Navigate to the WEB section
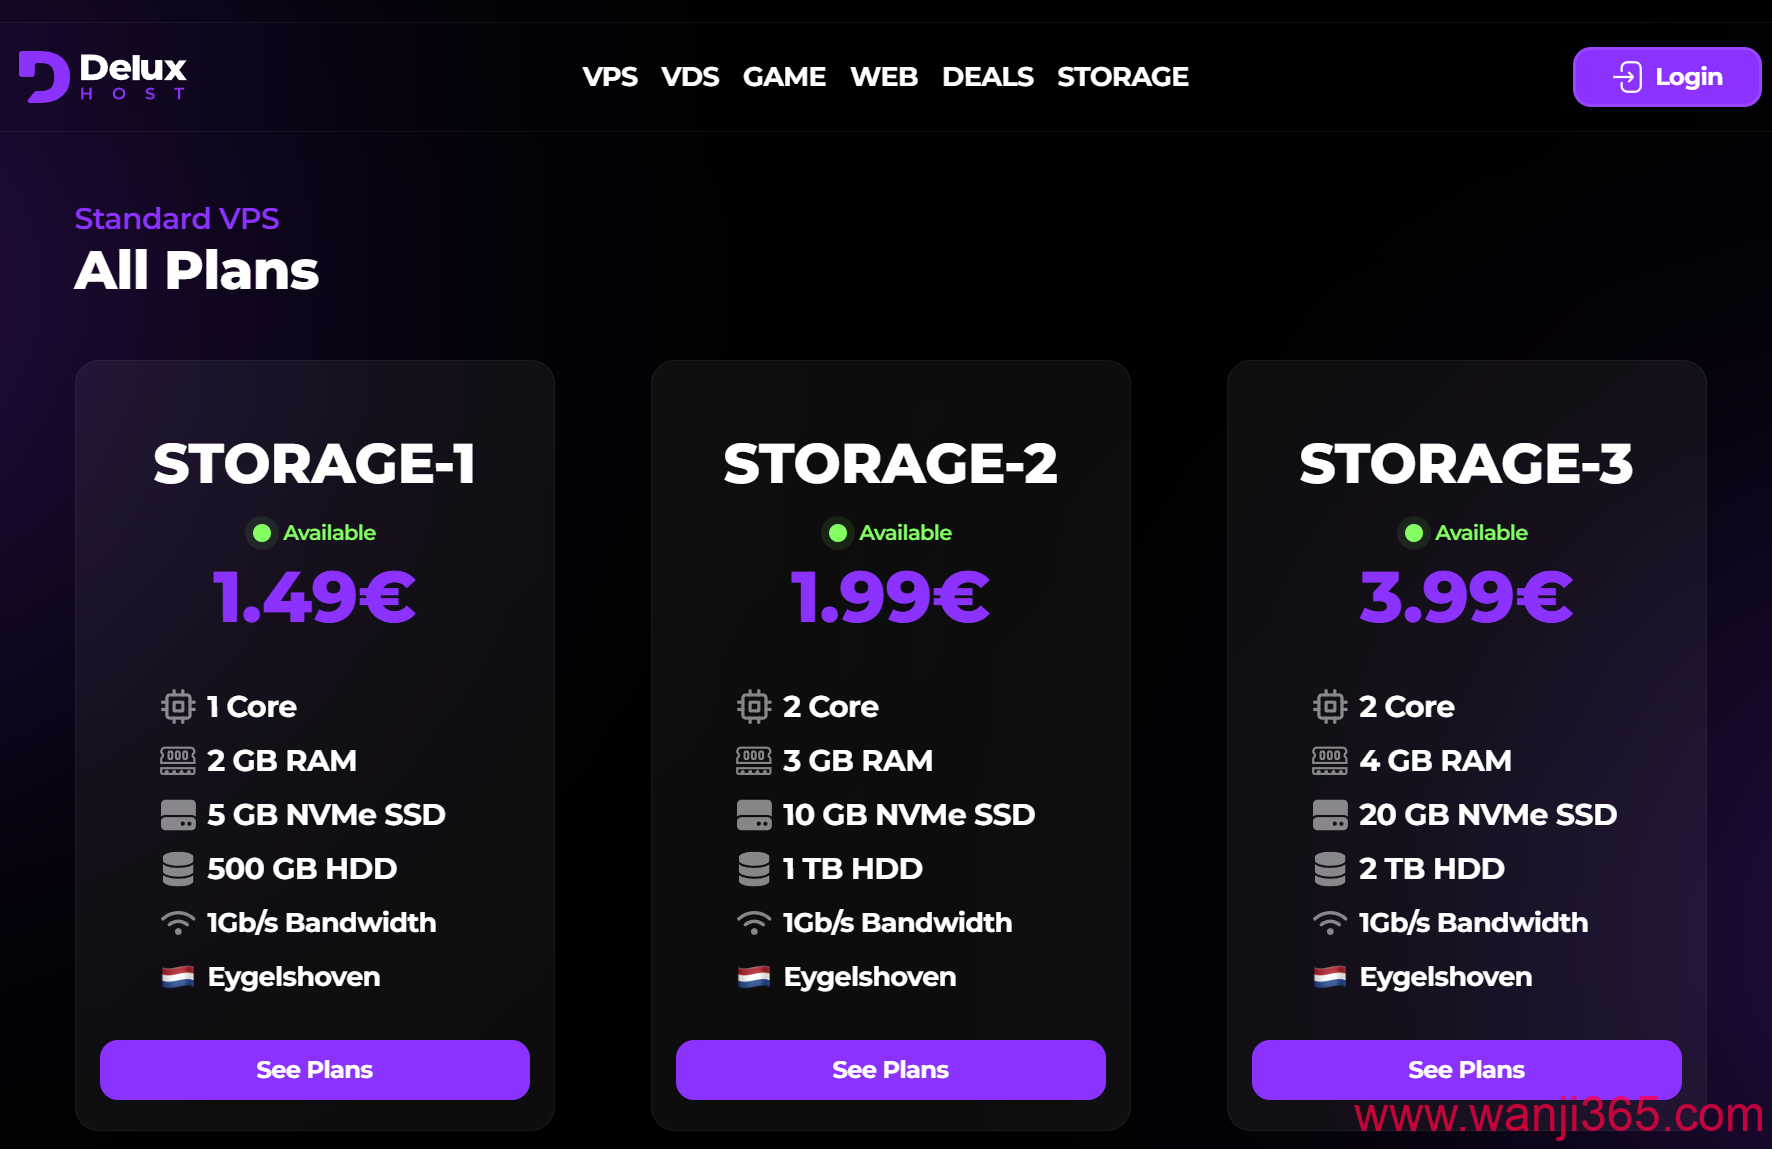The image size is (1772, 1149). pyautogui.click(x=884, y=77)
